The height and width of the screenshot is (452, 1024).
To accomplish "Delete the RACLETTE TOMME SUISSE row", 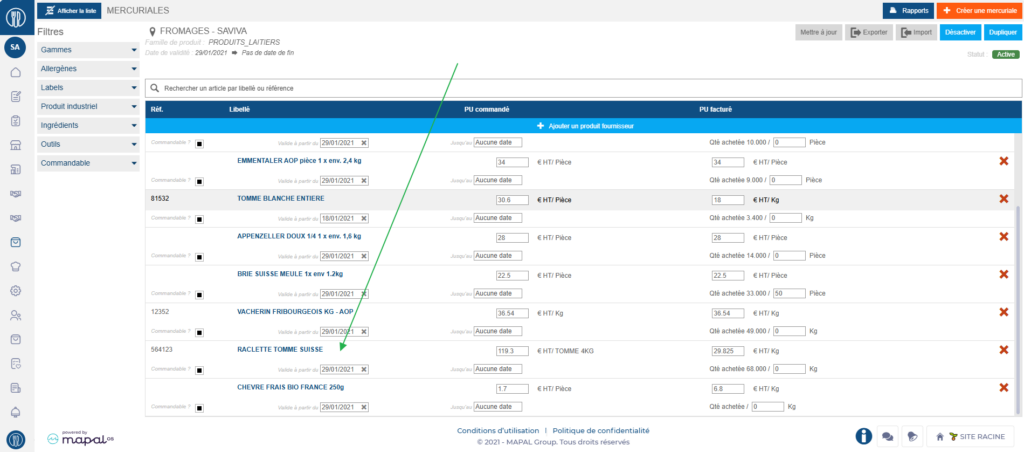I will [x=1003, y=350].
